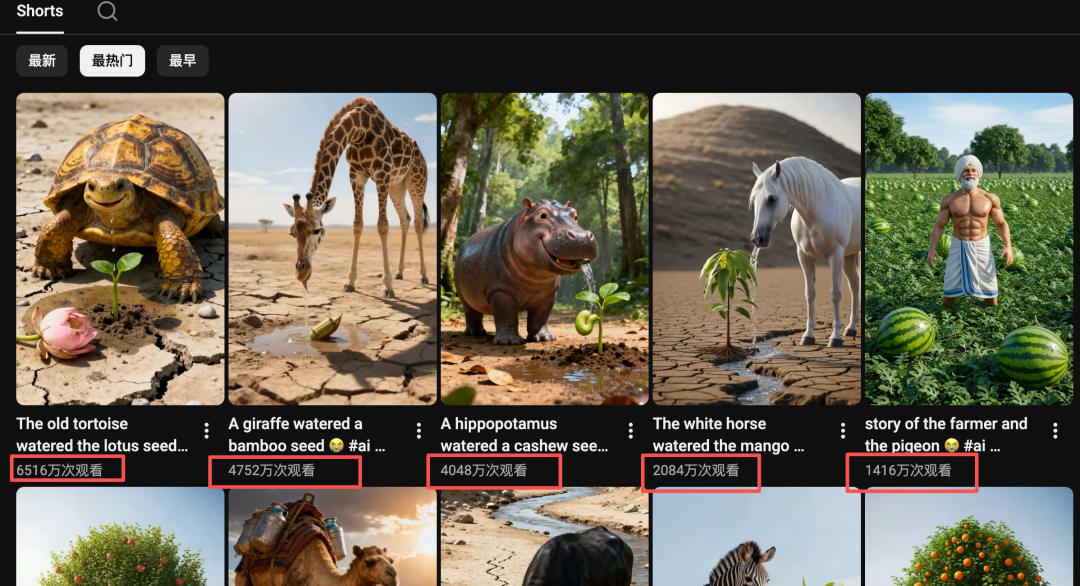Screen dimensions: 1080x586
Task: Open the giraffe watered bamboo seed title
Action: click(306, 435)
